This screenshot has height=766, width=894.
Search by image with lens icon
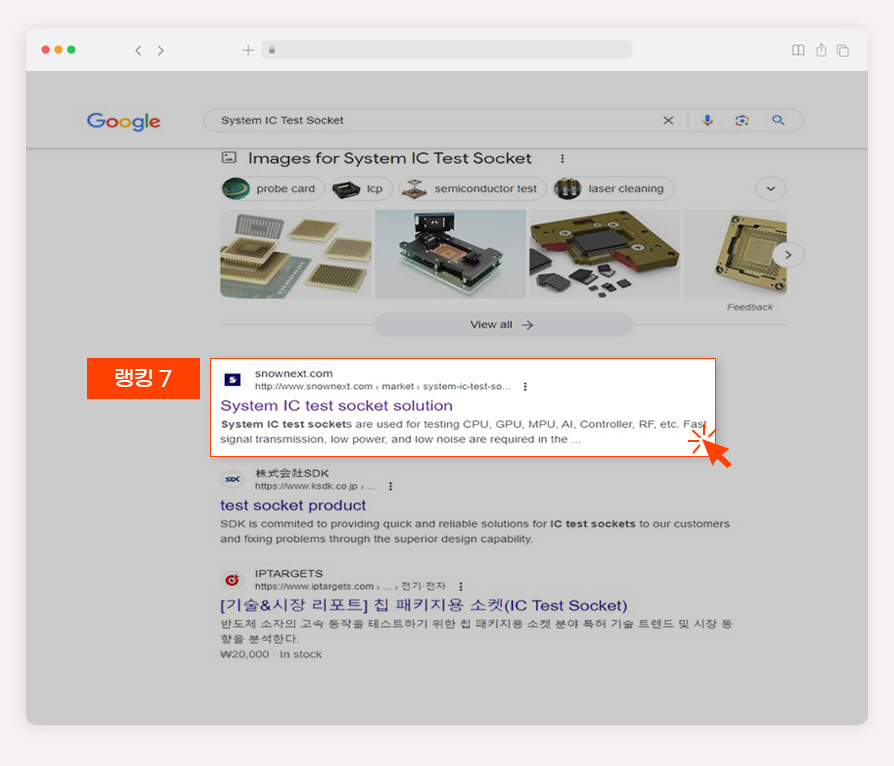tap(742, 120)
